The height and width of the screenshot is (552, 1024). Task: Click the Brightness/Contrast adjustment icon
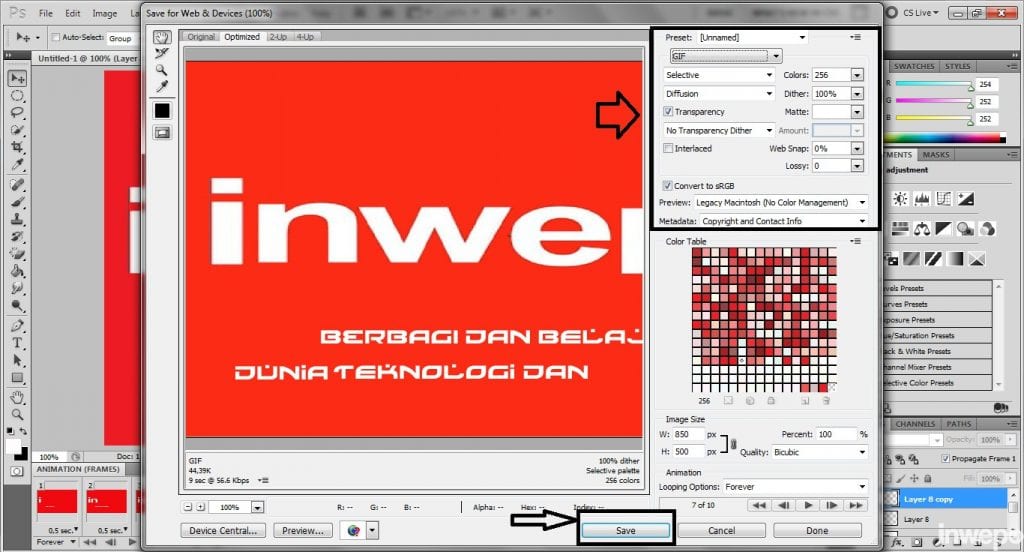coord(901,199)
